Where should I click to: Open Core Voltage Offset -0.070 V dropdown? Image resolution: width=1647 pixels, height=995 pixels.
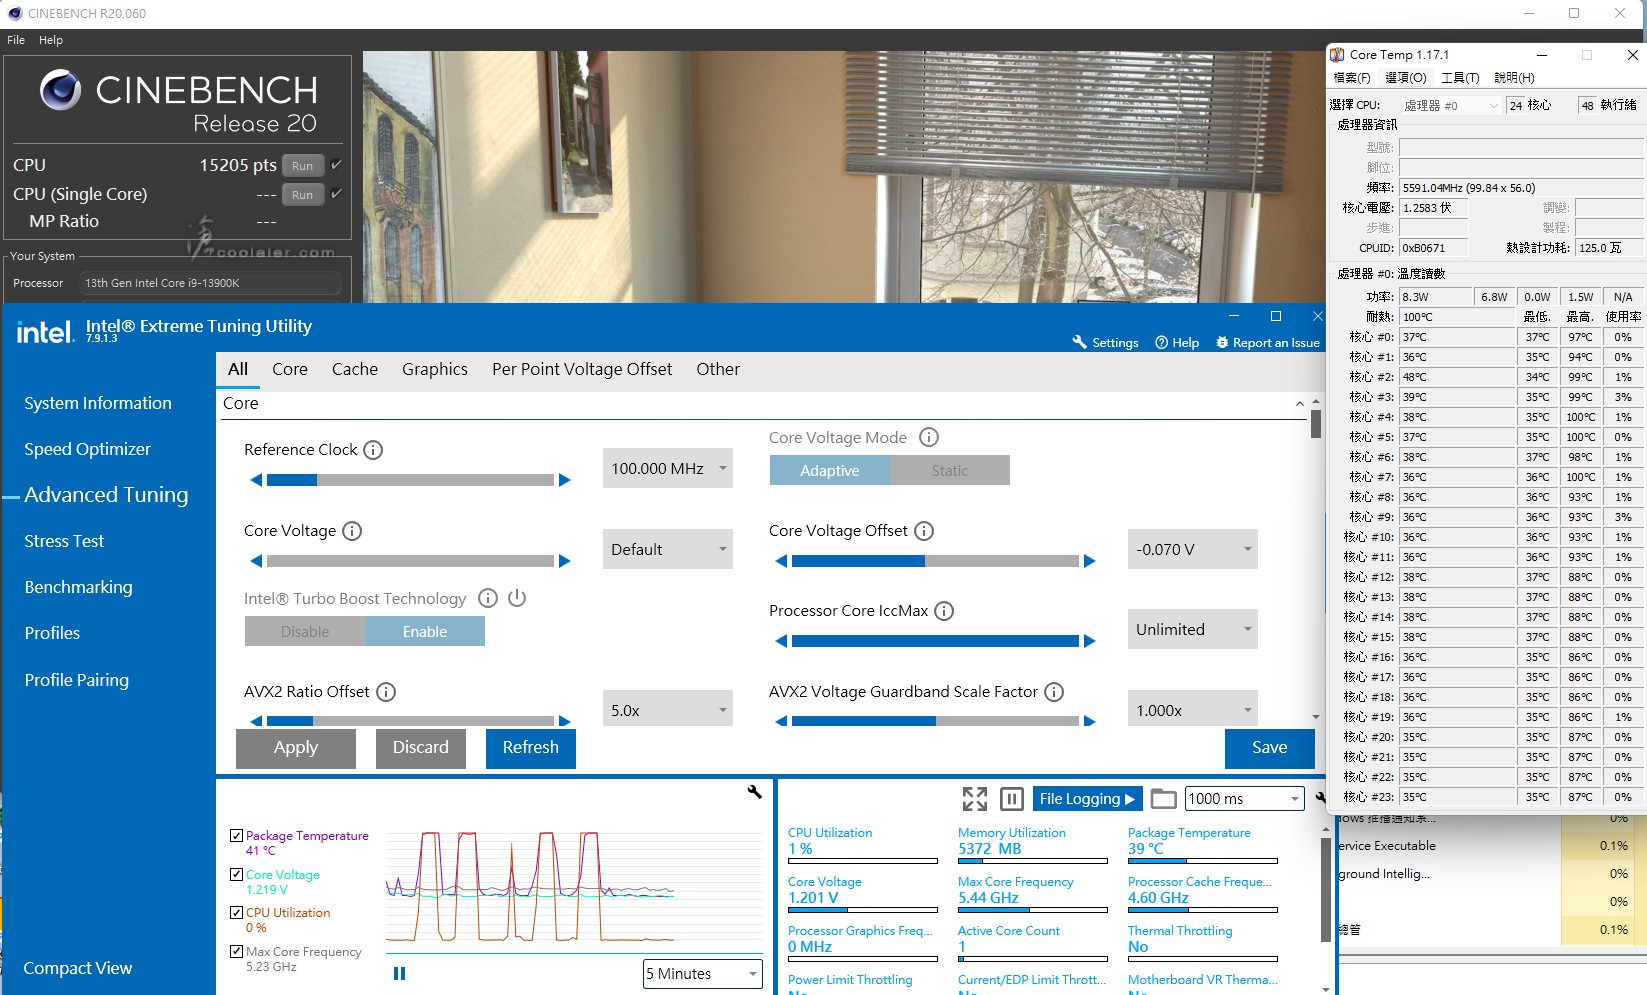pyautogui.click(x=1192, y=549)
